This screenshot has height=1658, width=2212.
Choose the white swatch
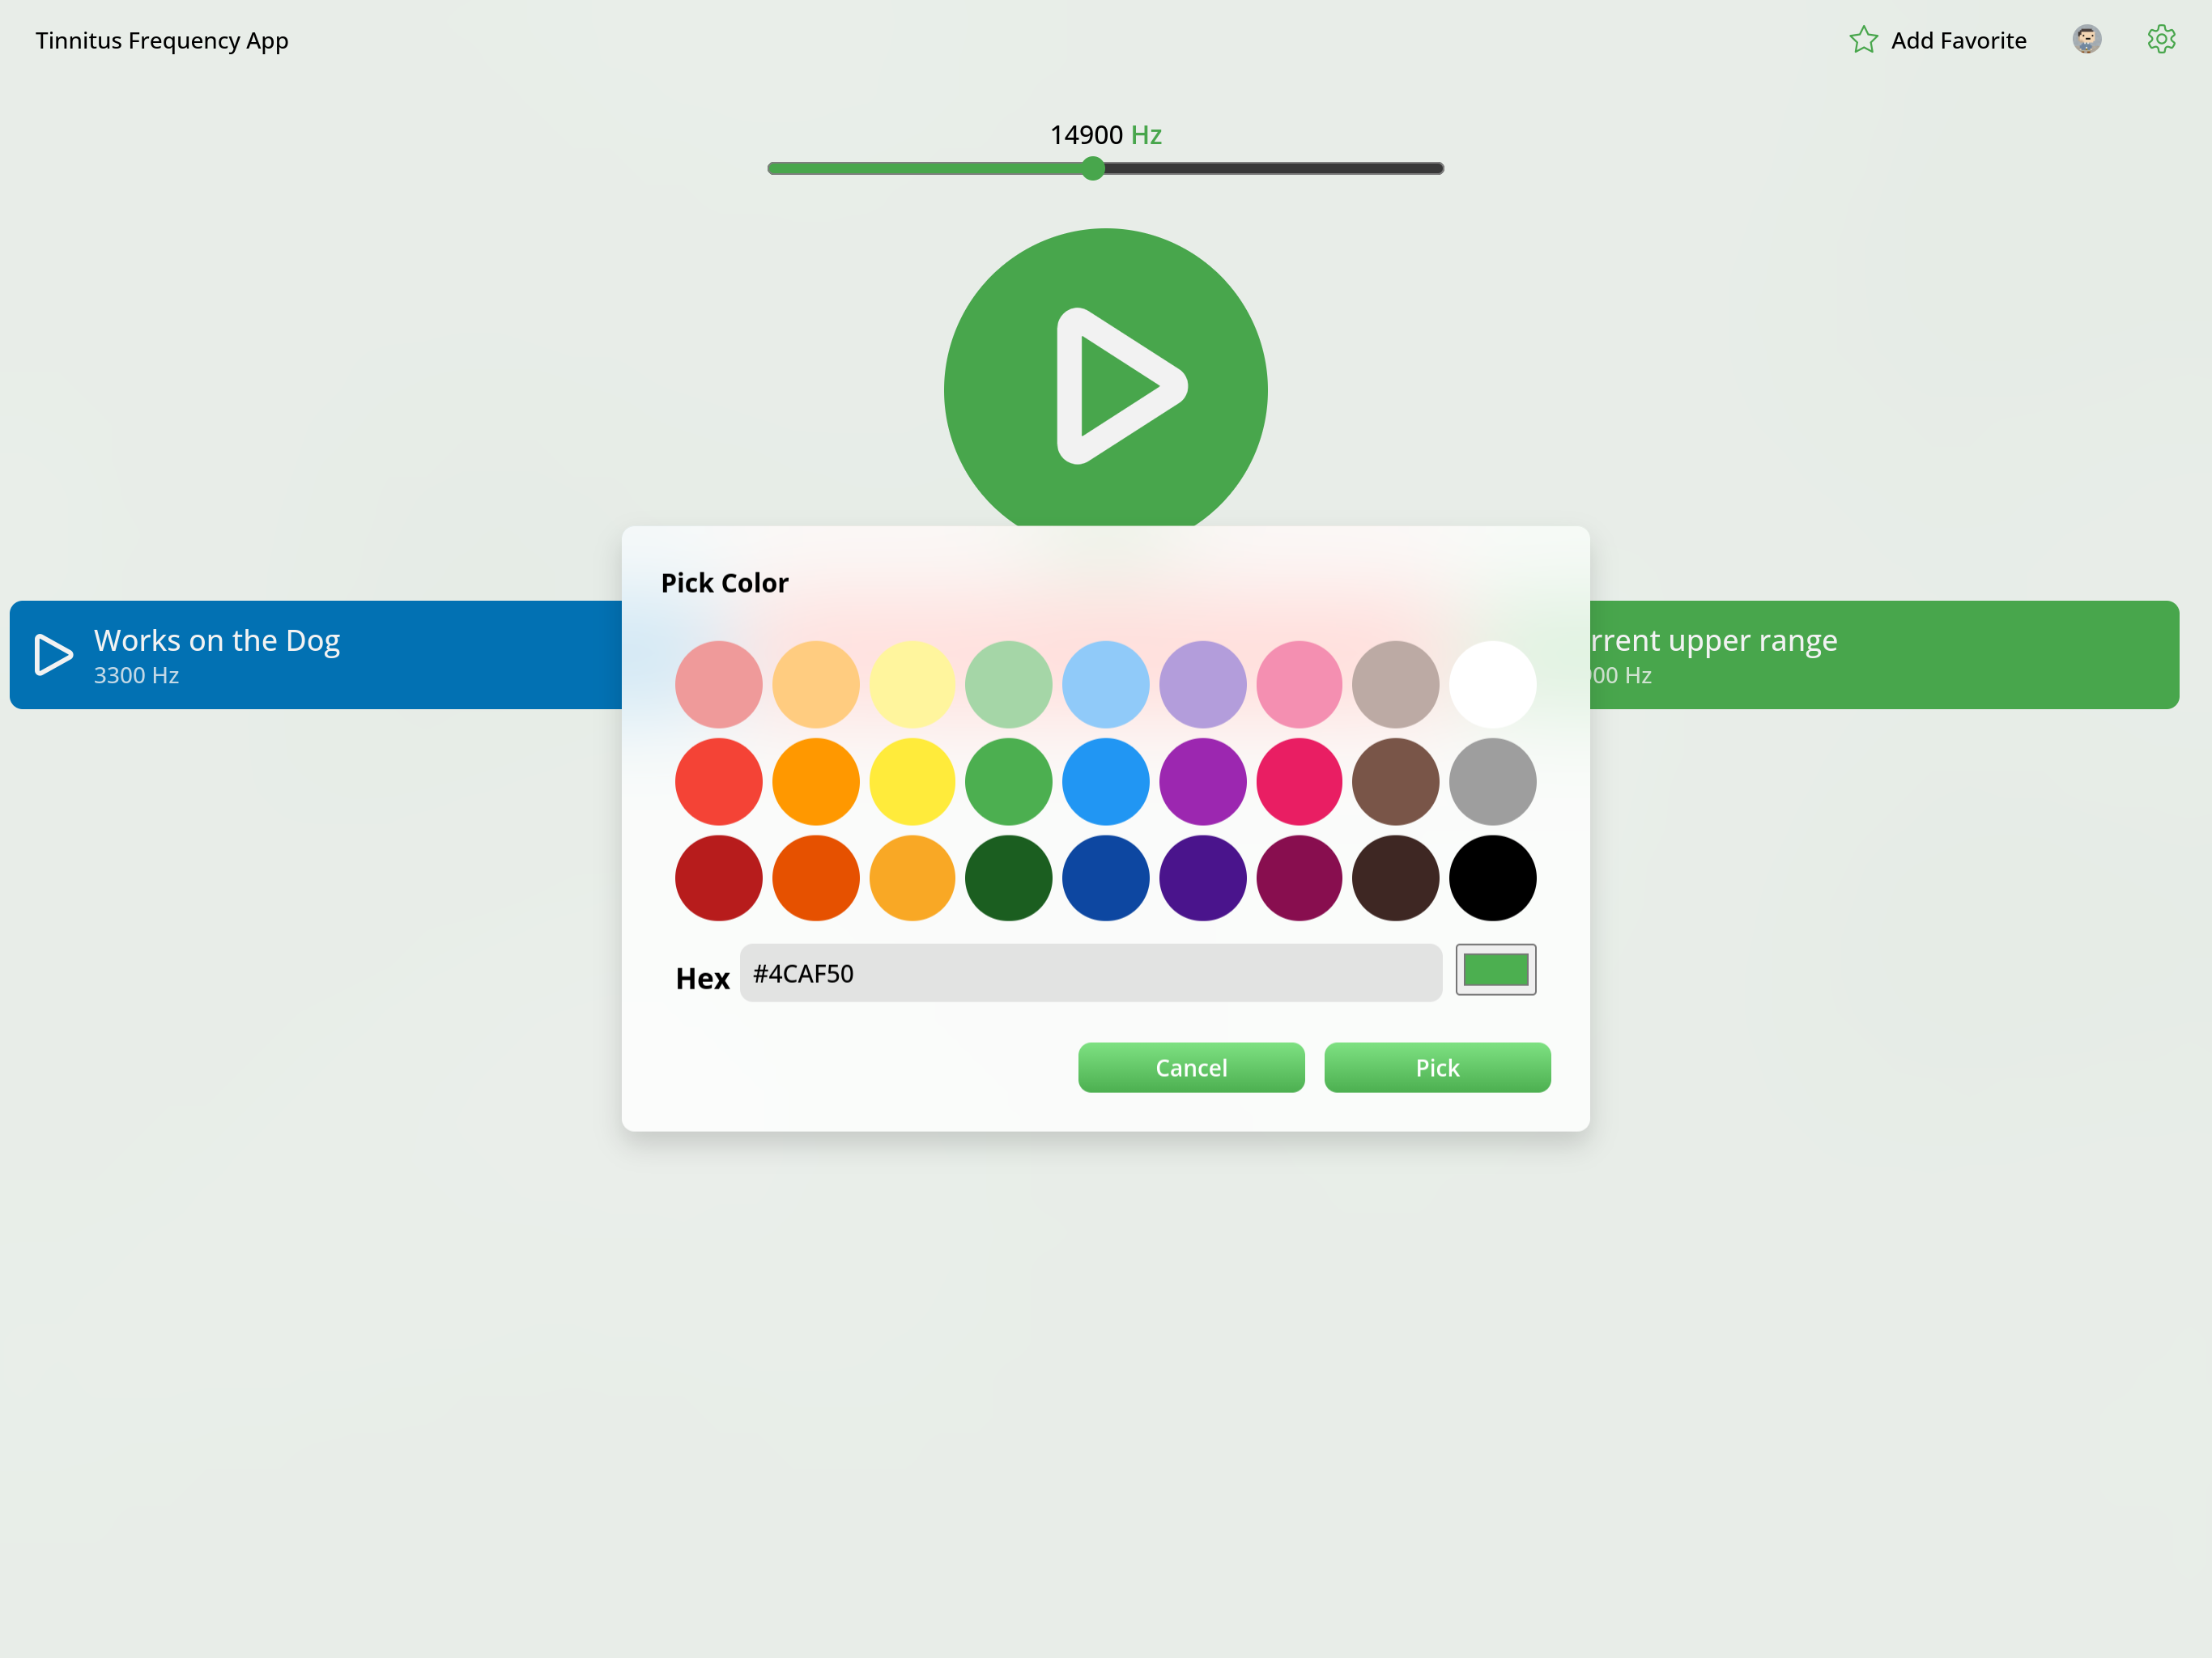tap(1493, 685)
